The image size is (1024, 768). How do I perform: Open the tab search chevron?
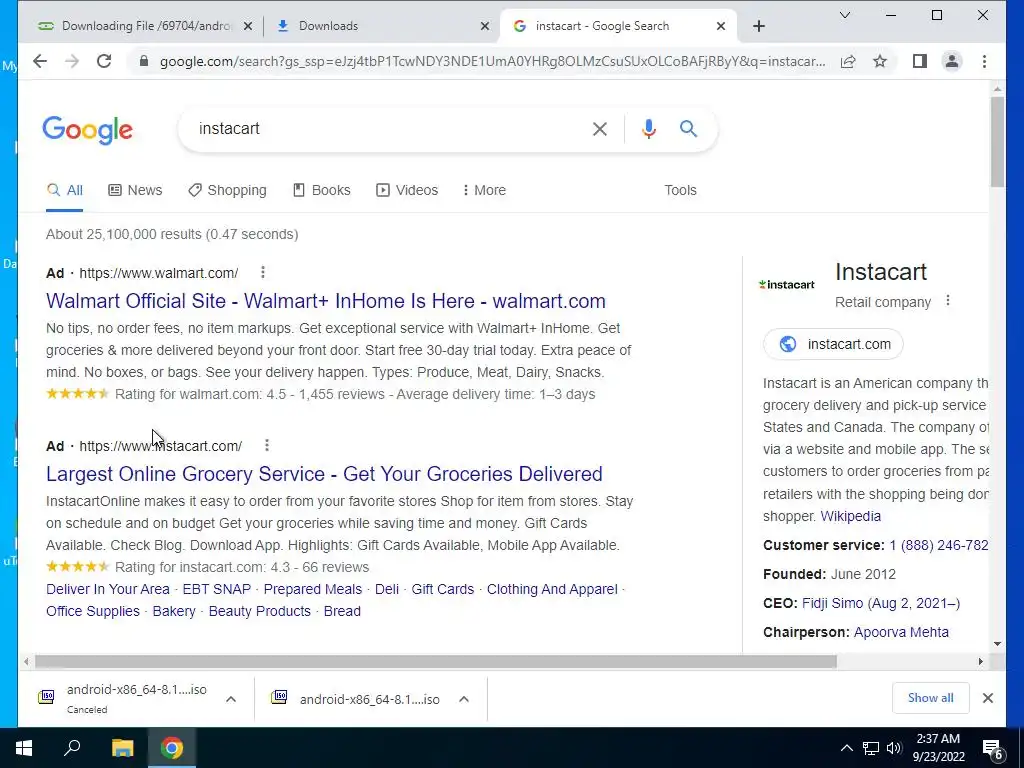tap(844, 15)
